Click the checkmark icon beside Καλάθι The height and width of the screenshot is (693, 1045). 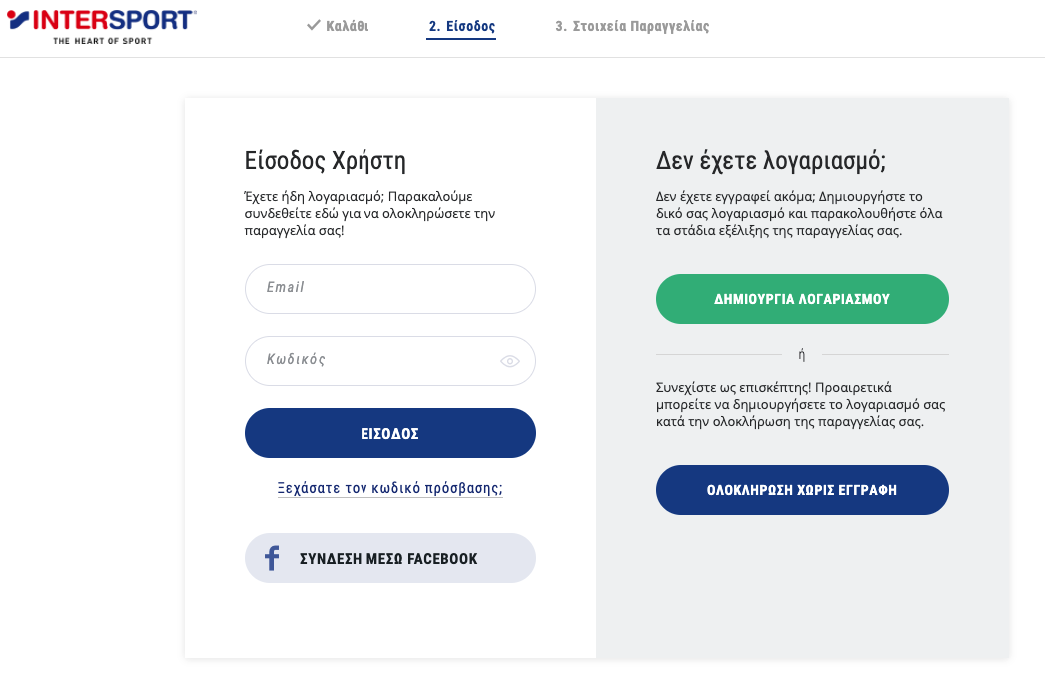(x=314, y=25)
